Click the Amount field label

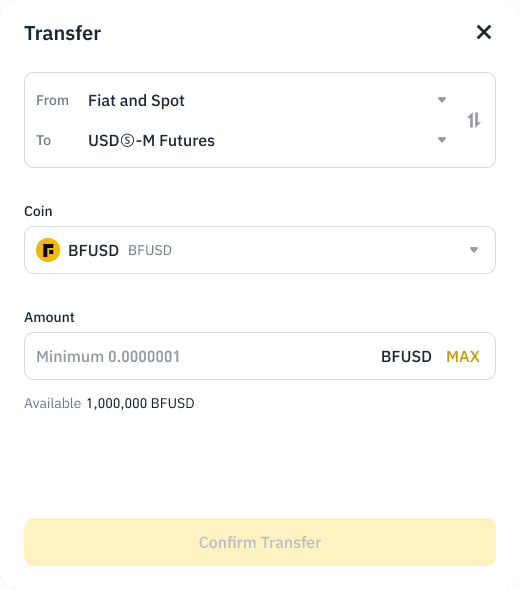pos(49,317)
